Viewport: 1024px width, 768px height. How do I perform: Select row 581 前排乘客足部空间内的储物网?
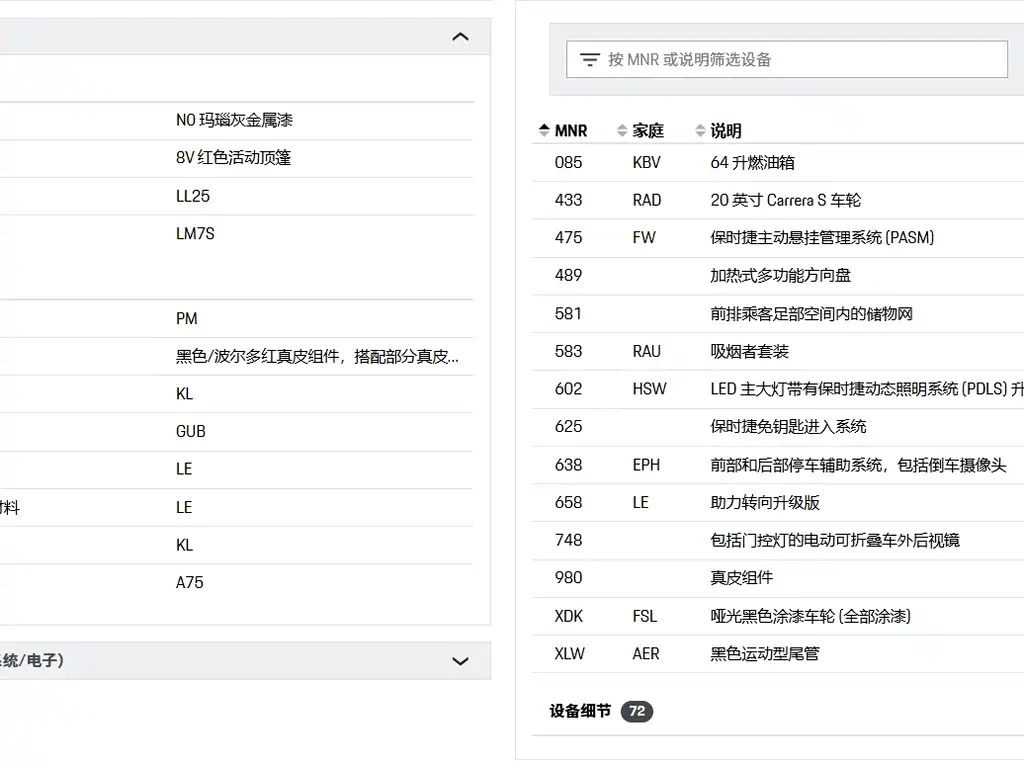(778, 313)
